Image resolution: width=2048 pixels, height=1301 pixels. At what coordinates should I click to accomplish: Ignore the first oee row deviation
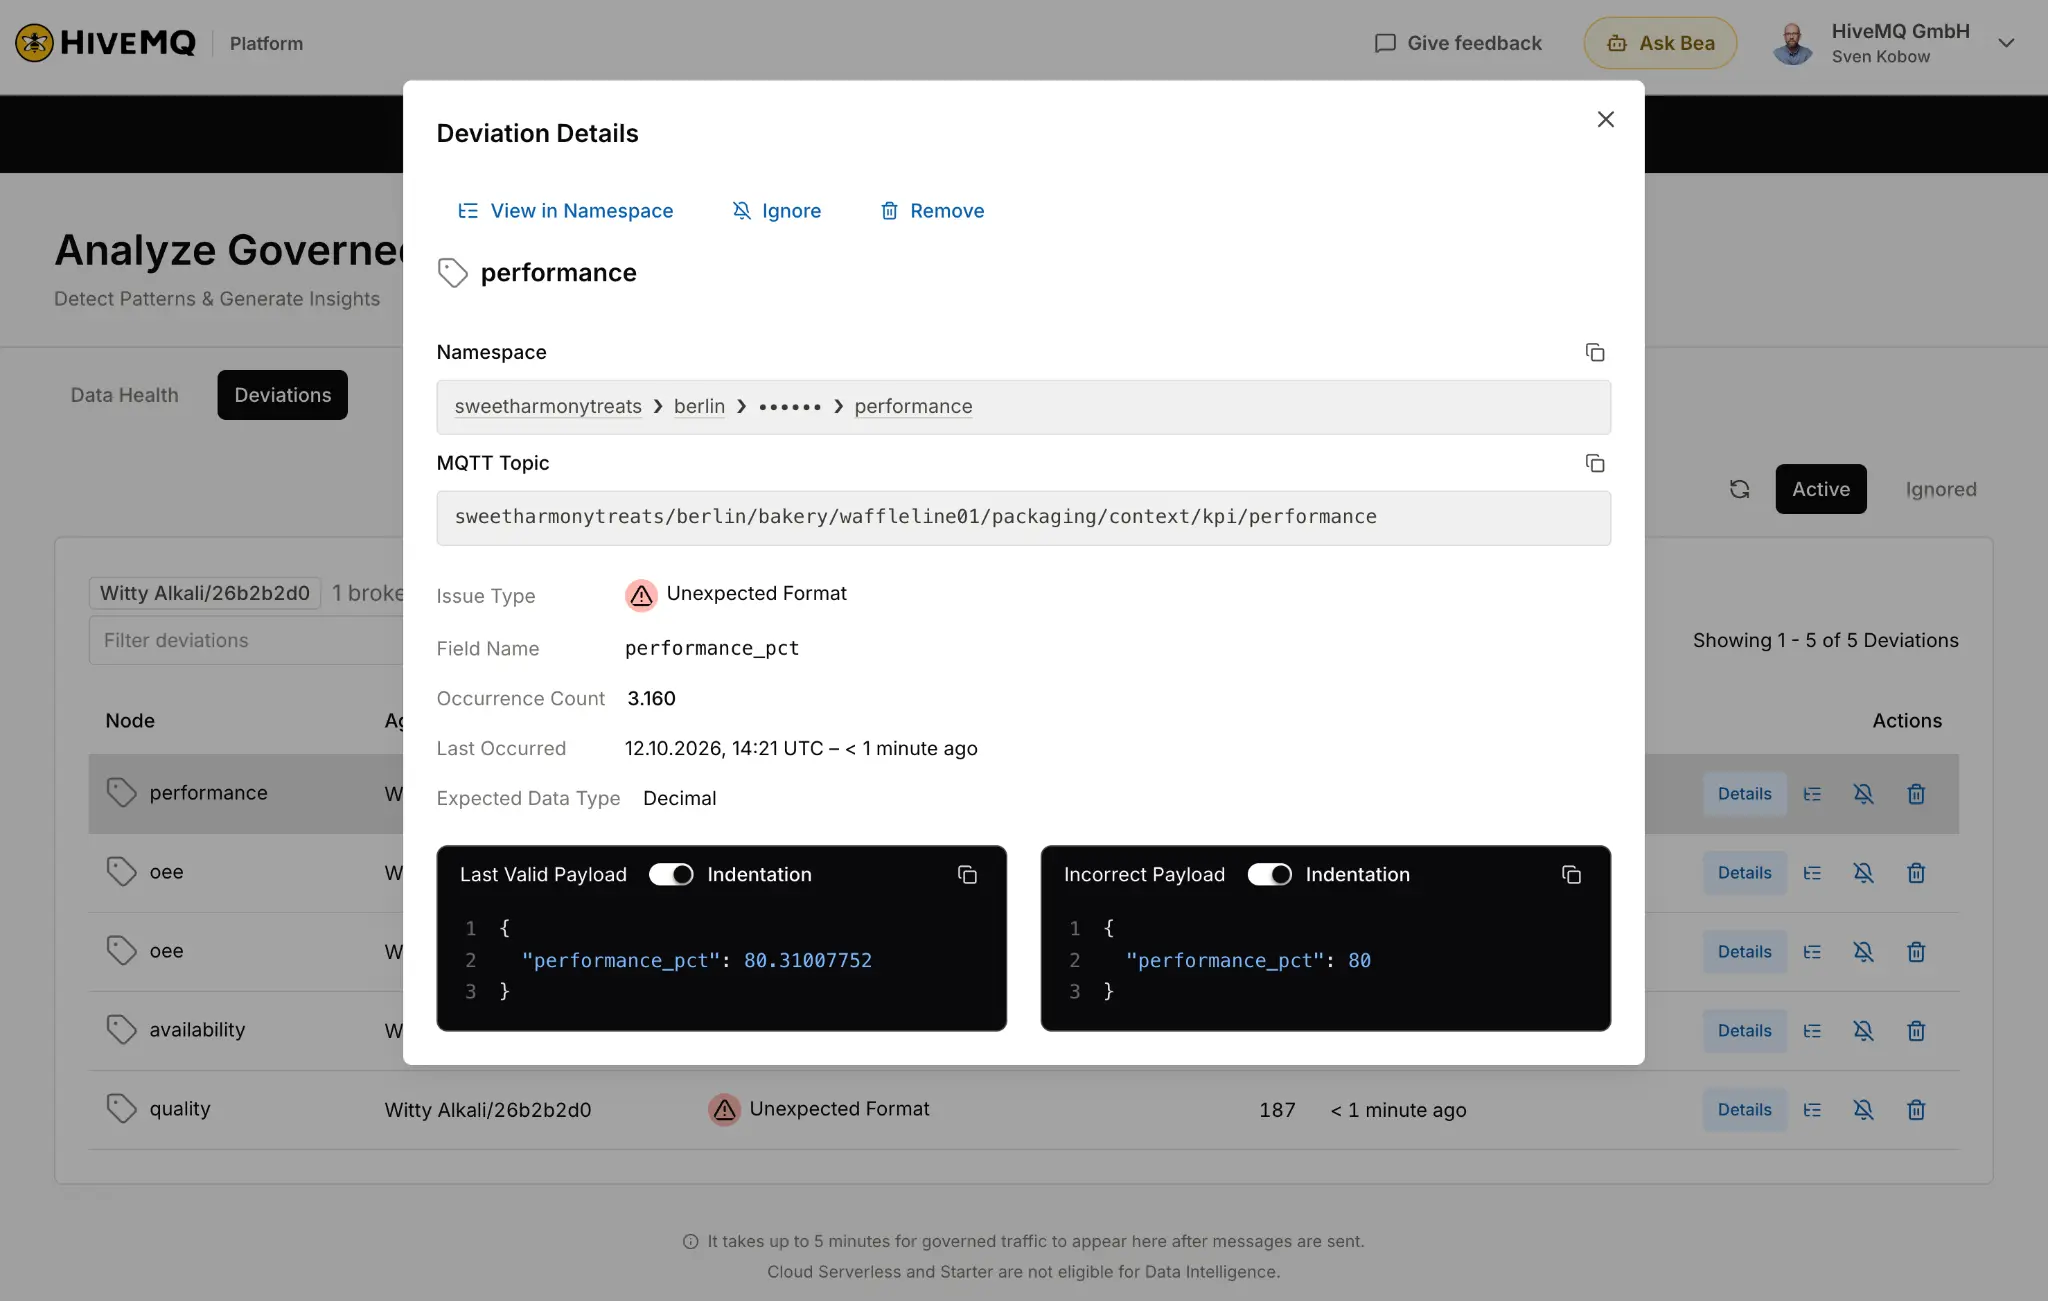pos(1863,873)
